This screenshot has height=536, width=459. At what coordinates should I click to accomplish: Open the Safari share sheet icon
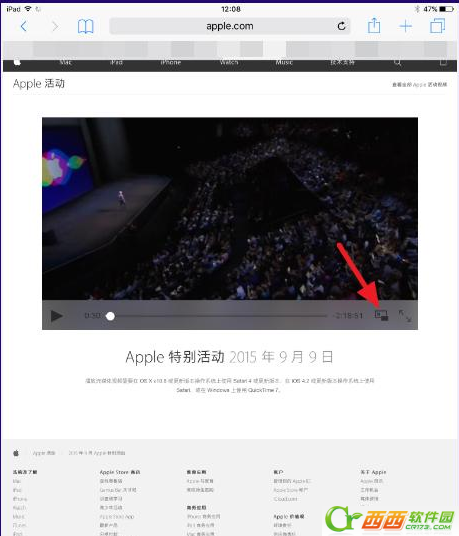click(x=374, y=26)
